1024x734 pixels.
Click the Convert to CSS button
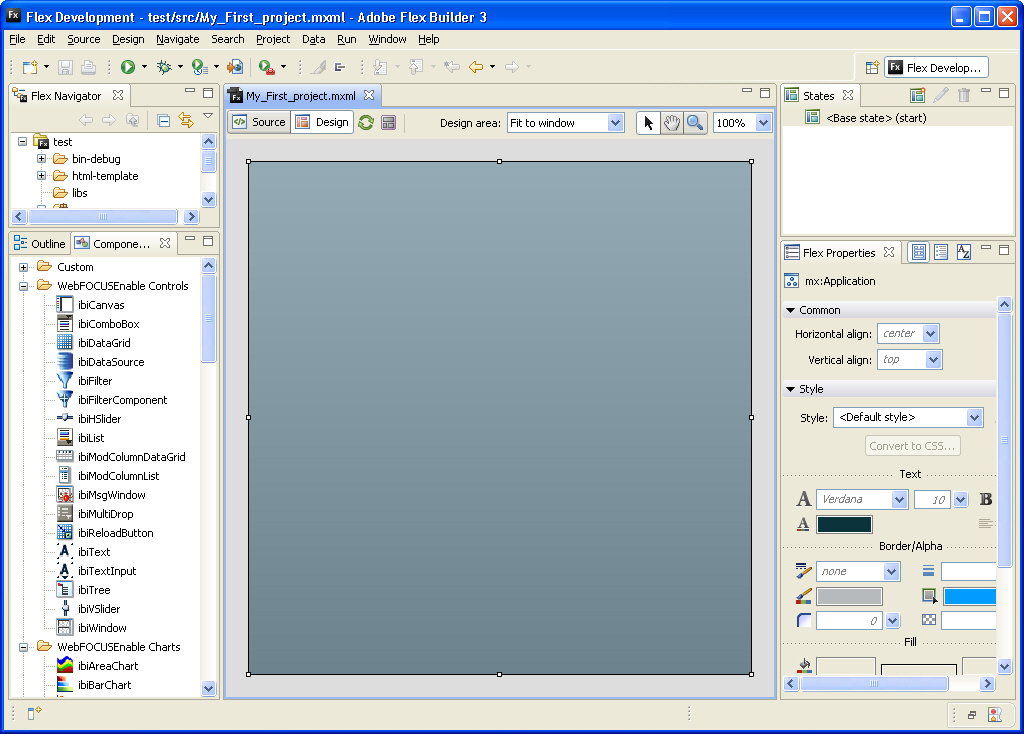(912, 446)
